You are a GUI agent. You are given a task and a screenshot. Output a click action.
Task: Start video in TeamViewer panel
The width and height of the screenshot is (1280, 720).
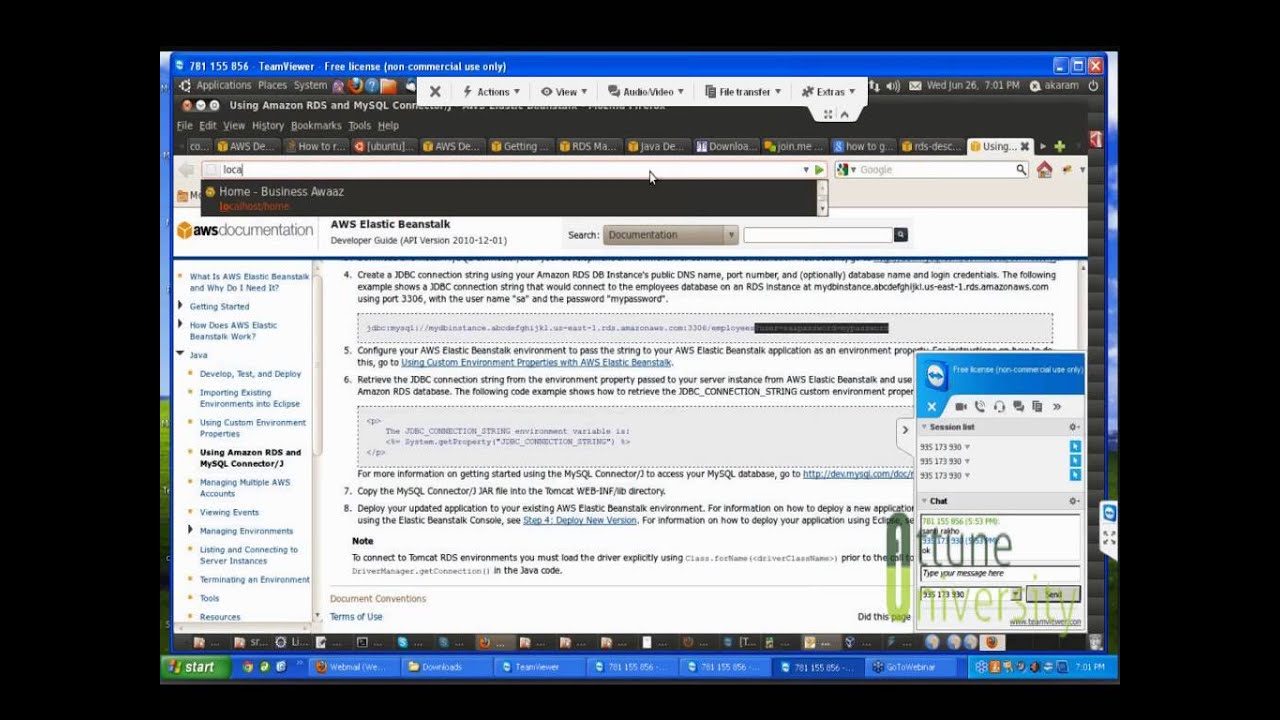tap(961, 407)
